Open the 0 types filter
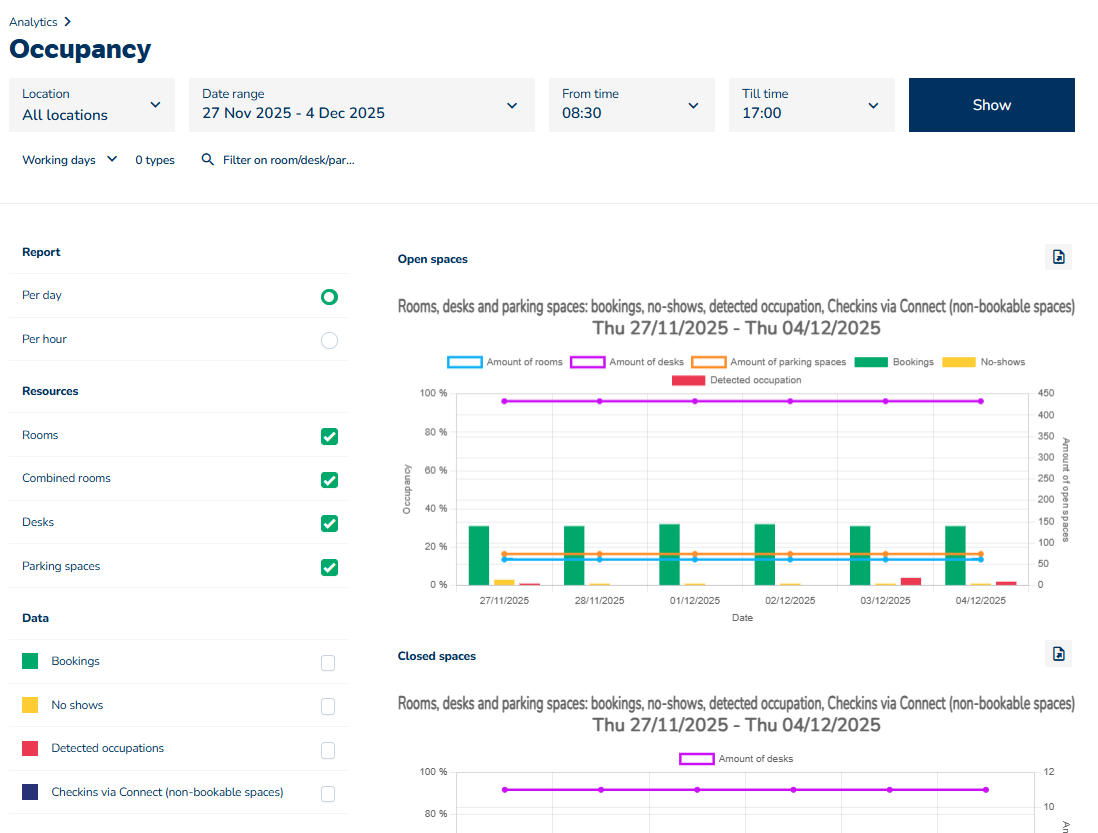Screen dimensions: 1098x833 [x=155, y=160]
